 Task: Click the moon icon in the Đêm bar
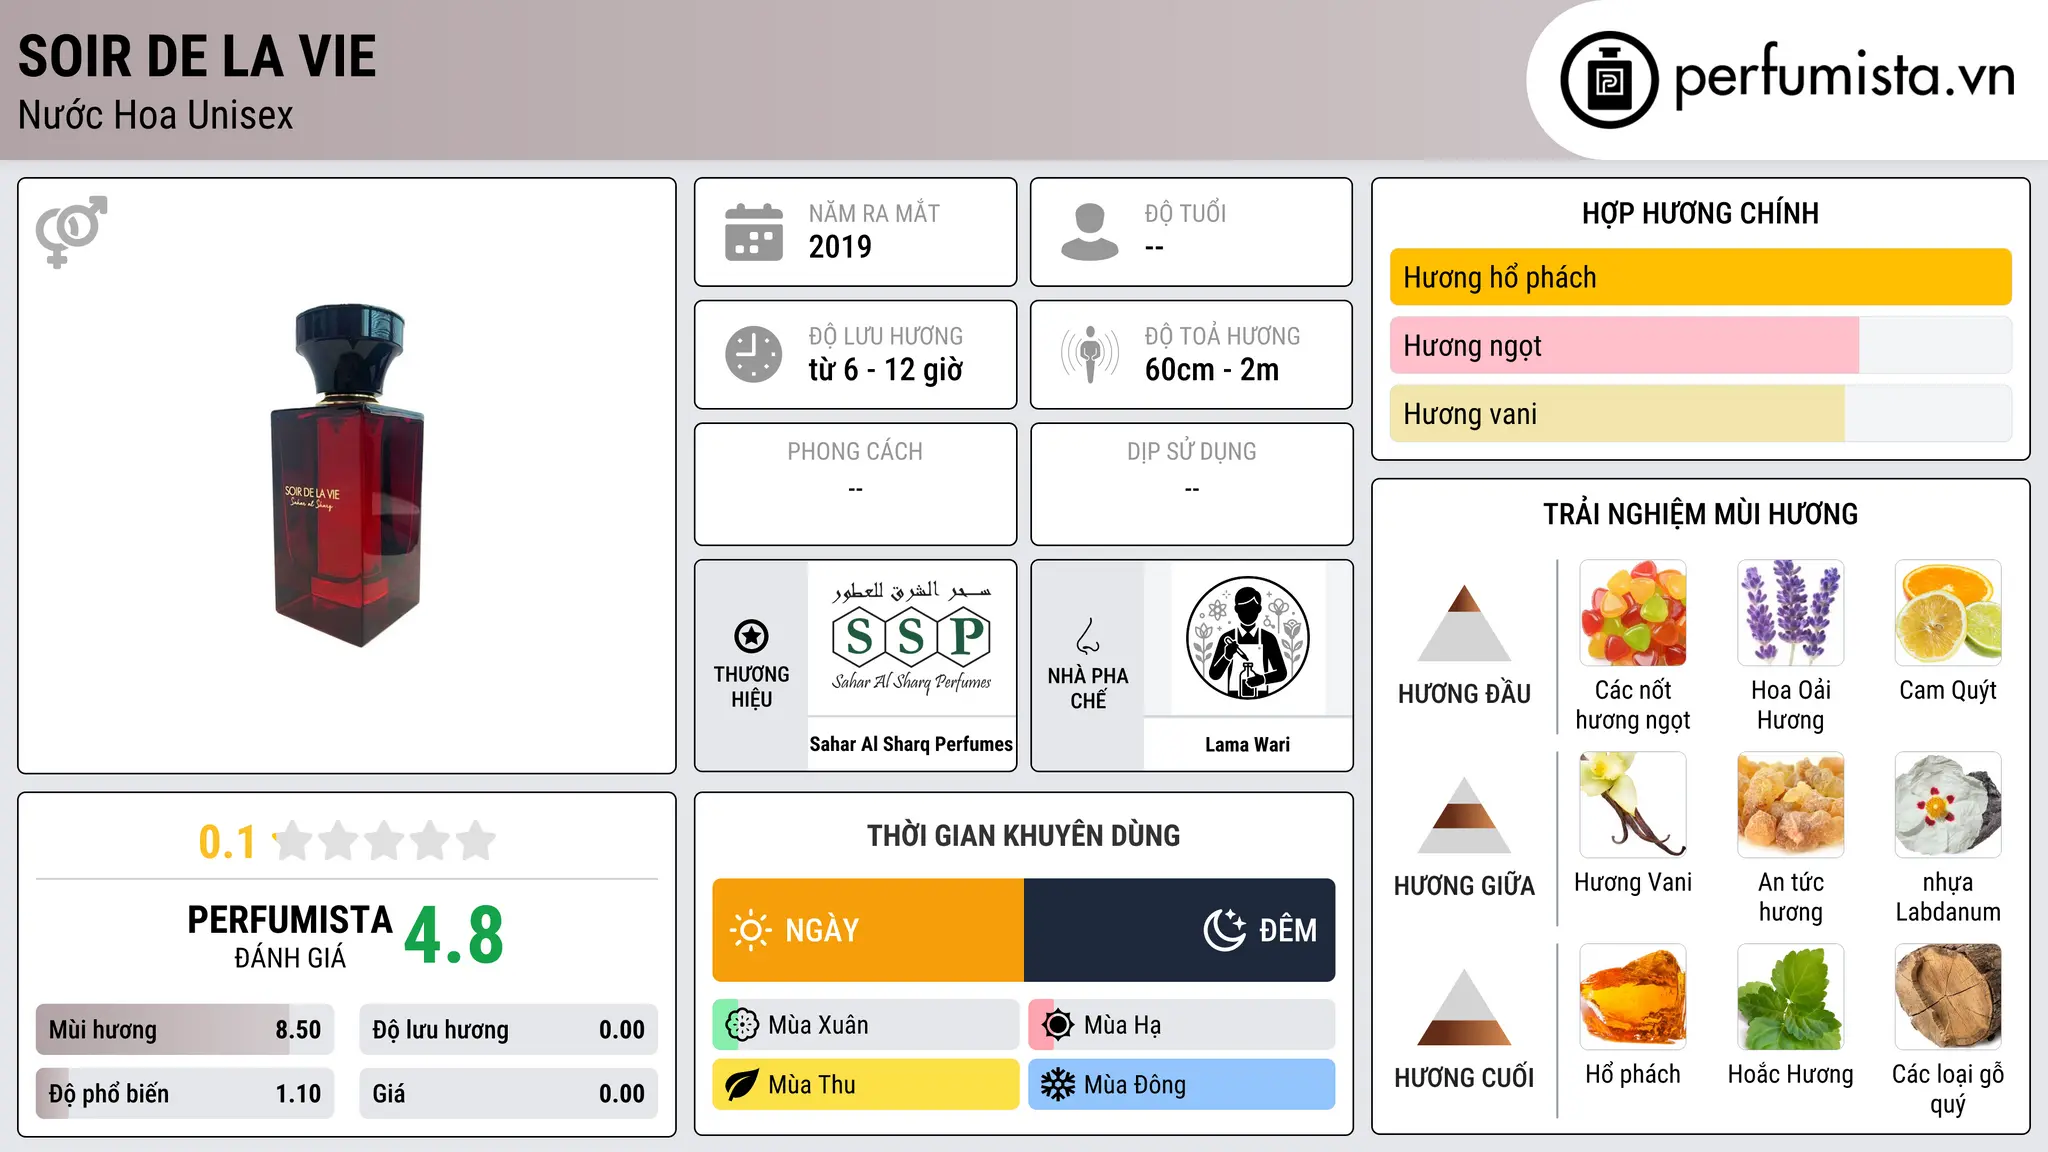coord(1224,930)
